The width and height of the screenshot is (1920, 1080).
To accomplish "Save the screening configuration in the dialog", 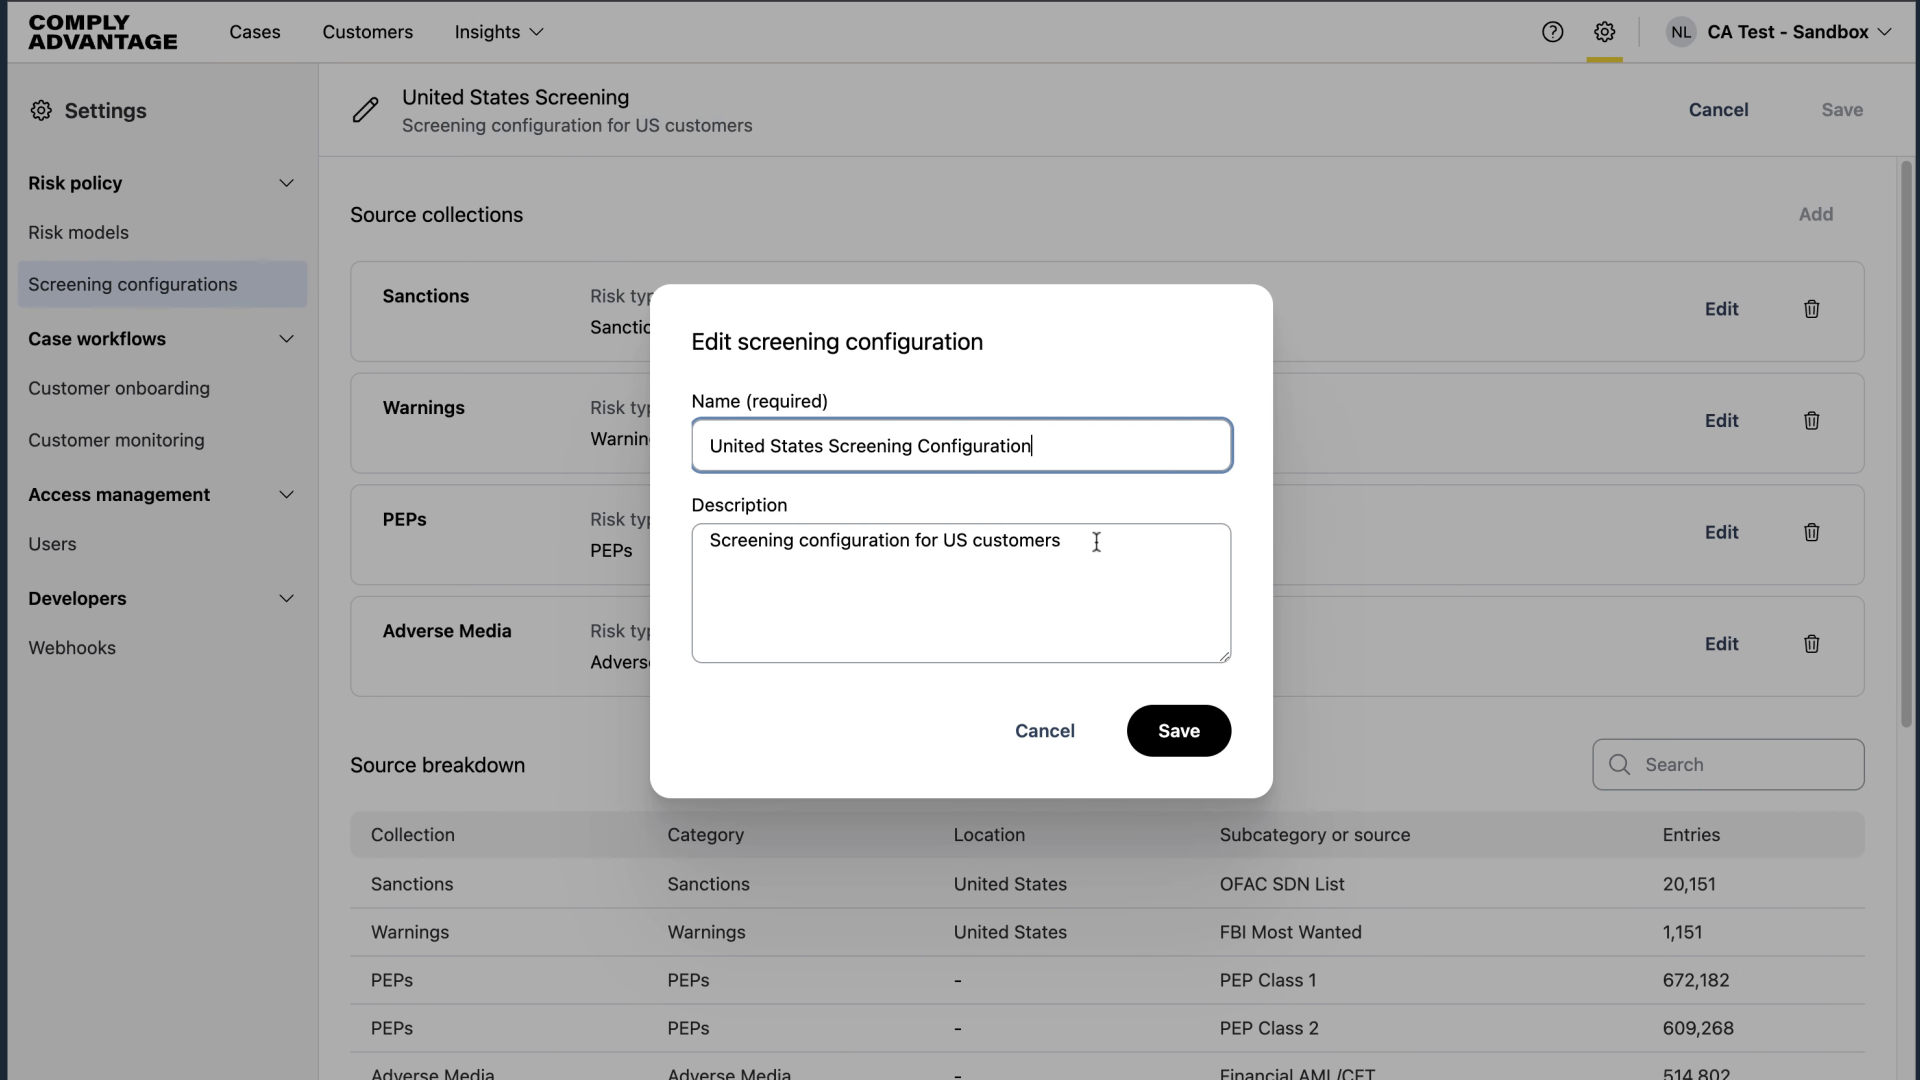I will [1178, 731].
